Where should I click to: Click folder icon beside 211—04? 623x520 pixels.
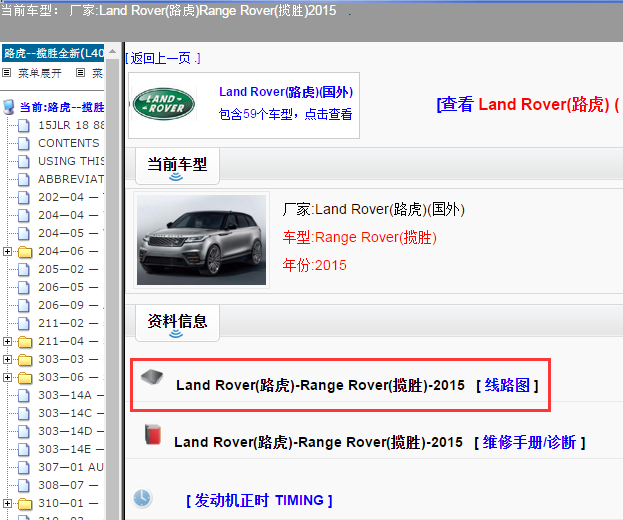[25, 341]
